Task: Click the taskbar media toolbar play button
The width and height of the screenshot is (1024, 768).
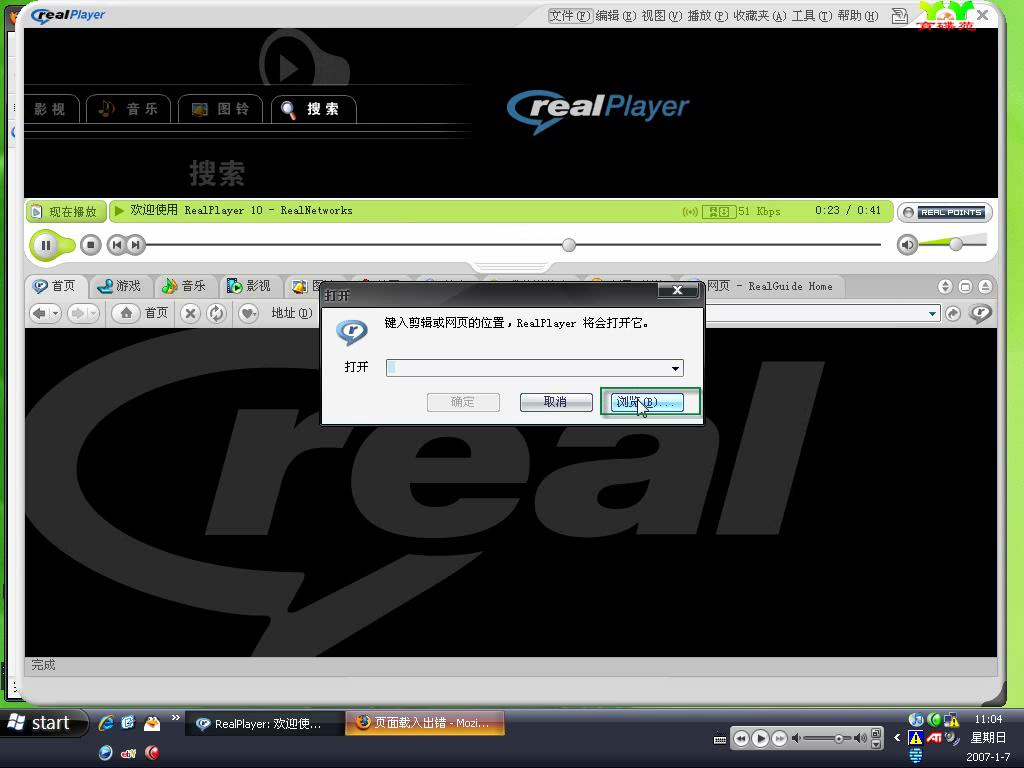Action: coord(760,739)
